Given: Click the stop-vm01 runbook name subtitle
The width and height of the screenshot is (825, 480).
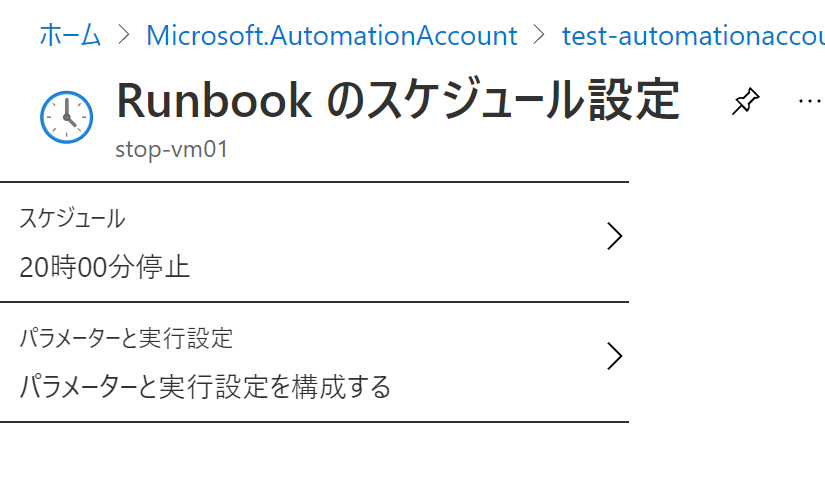Looking at the screenshot, I should [172, 149].
